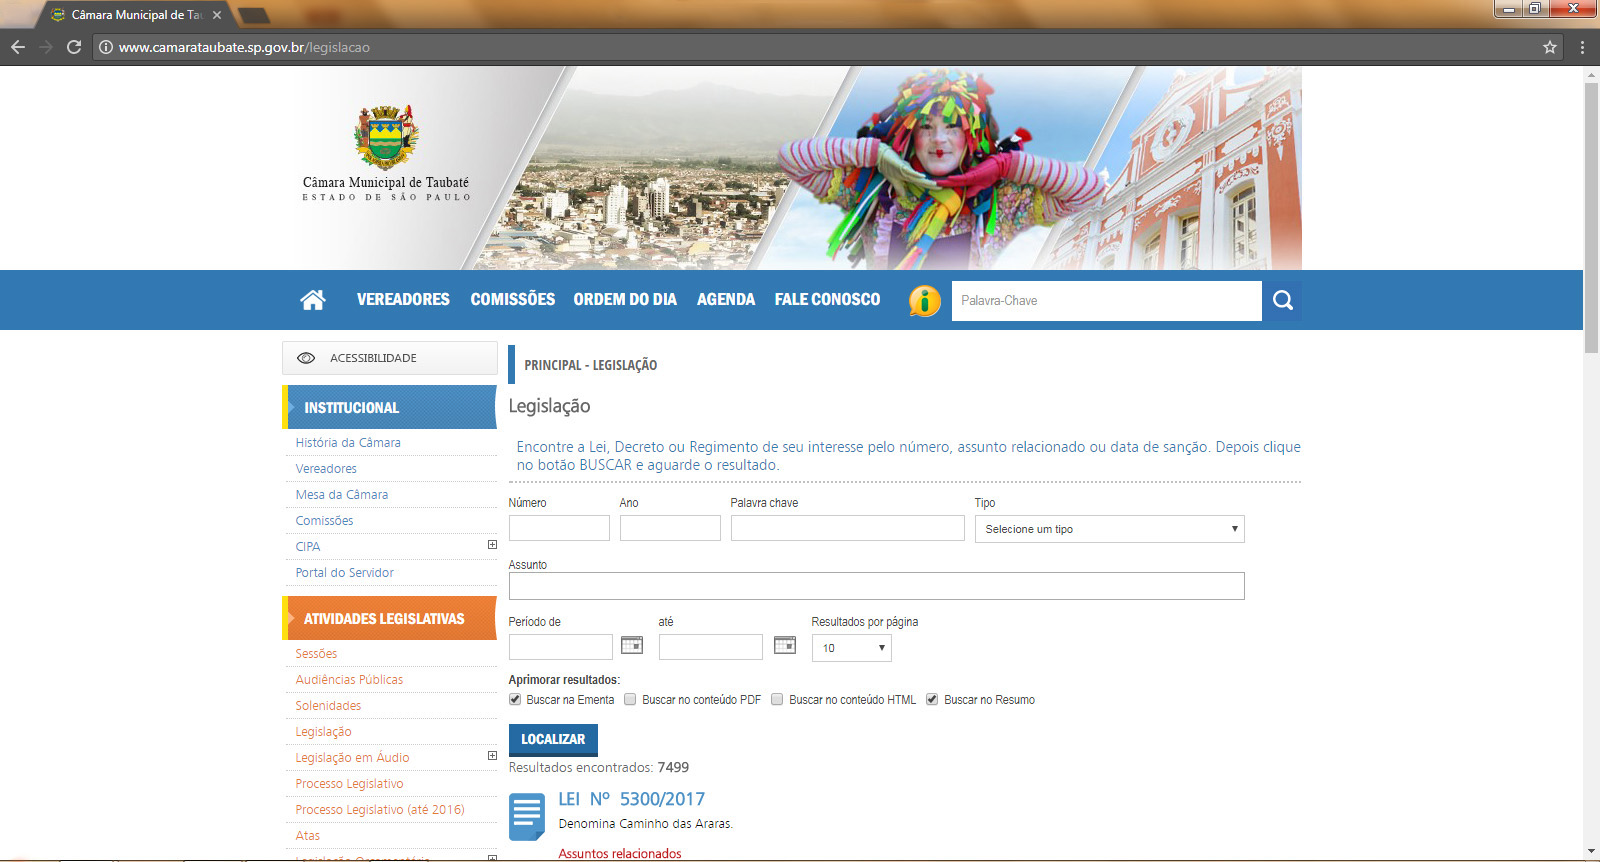Viewport: 1600px width, 862px height.
Task: Click the LOCALIZAR button
Action: (x=553, y=739)
